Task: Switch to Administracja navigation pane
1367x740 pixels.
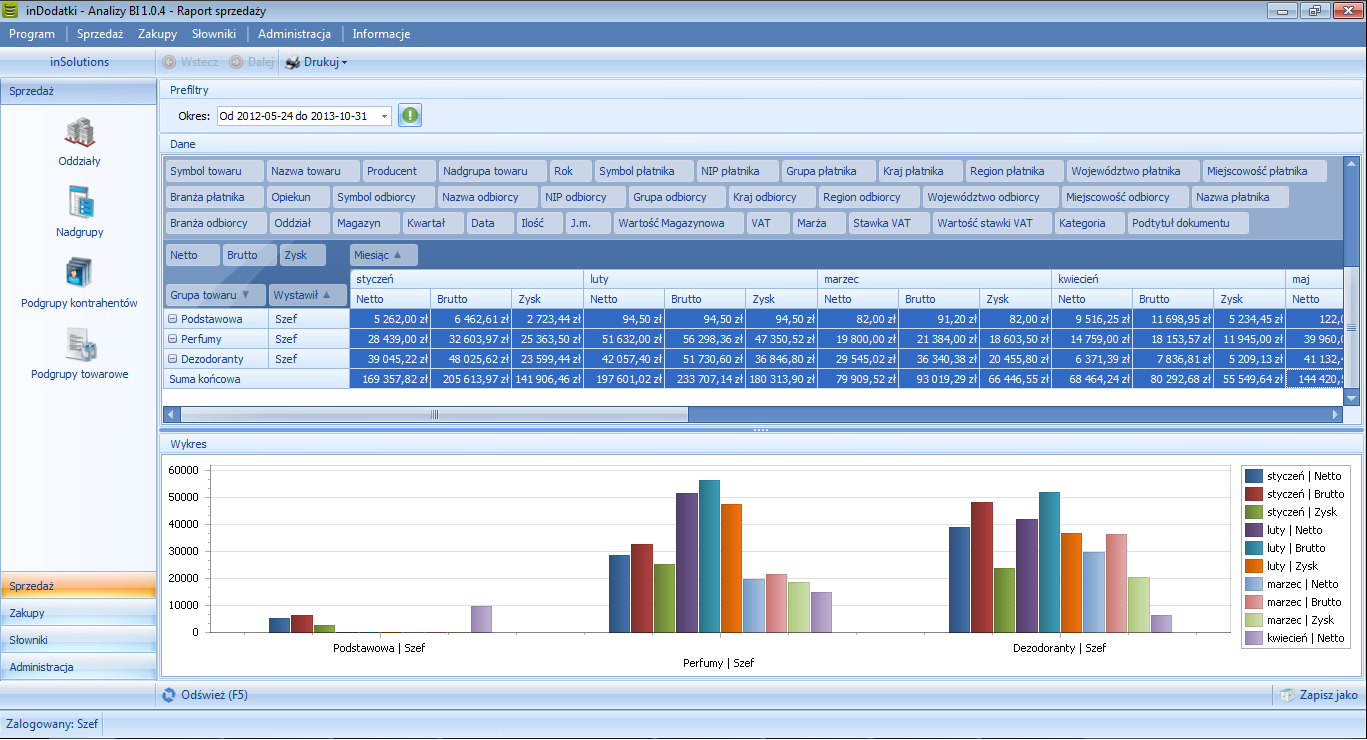Action: (78, 667)
